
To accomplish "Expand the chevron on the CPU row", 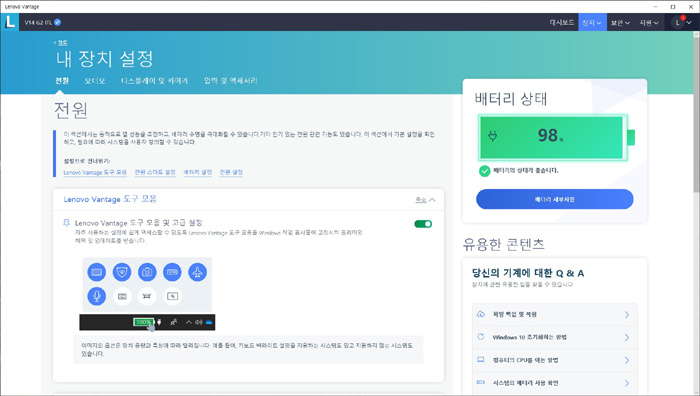I will pos(627,360).
